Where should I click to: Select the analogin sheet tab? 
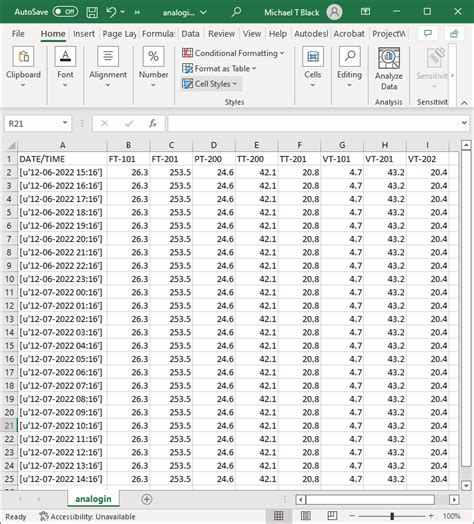pos(93,499)
